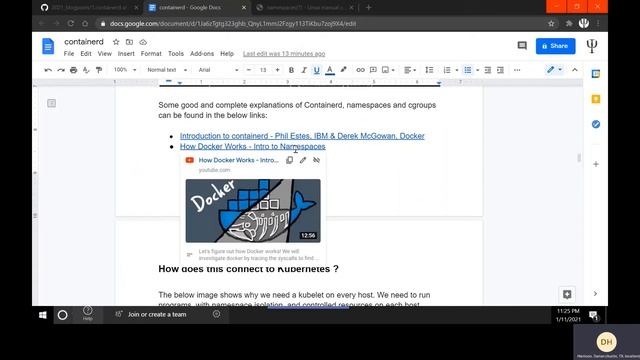
Task: Open the Insert image dropdown arrow
Action: click(x=393, y=70)
